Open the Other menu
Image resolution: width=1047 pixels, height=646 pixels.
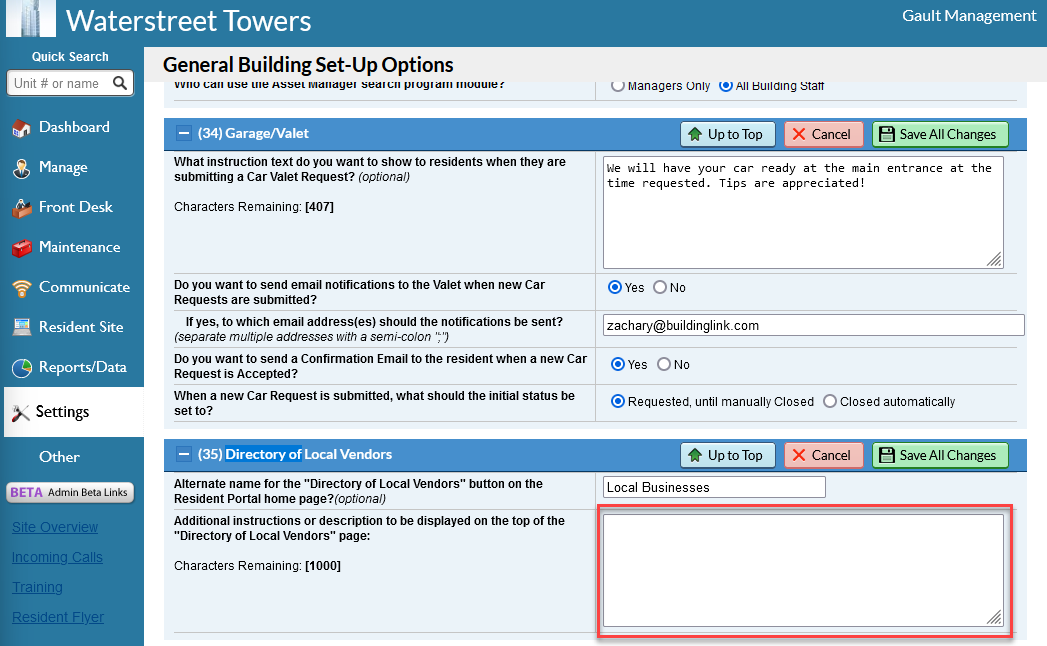59,457
